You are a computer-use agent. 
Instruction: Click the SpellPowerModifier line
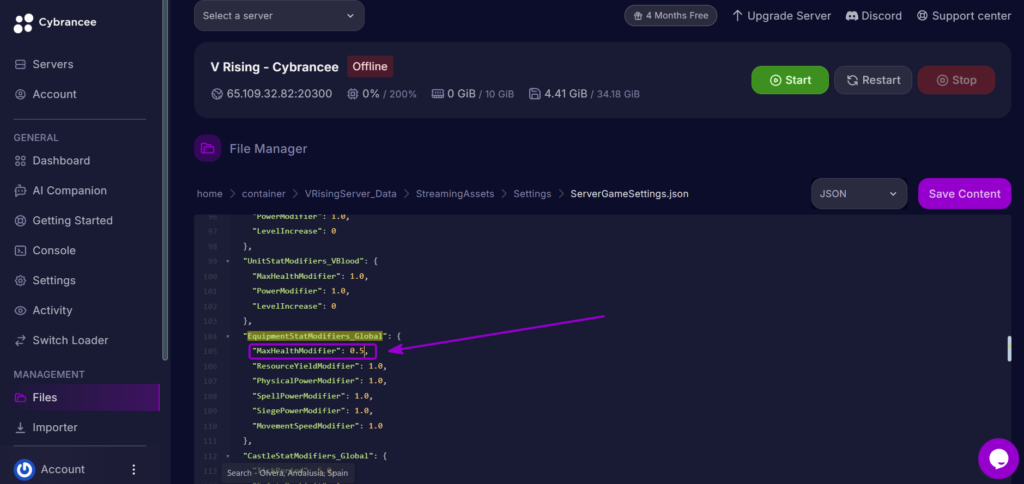coord(312,396)
